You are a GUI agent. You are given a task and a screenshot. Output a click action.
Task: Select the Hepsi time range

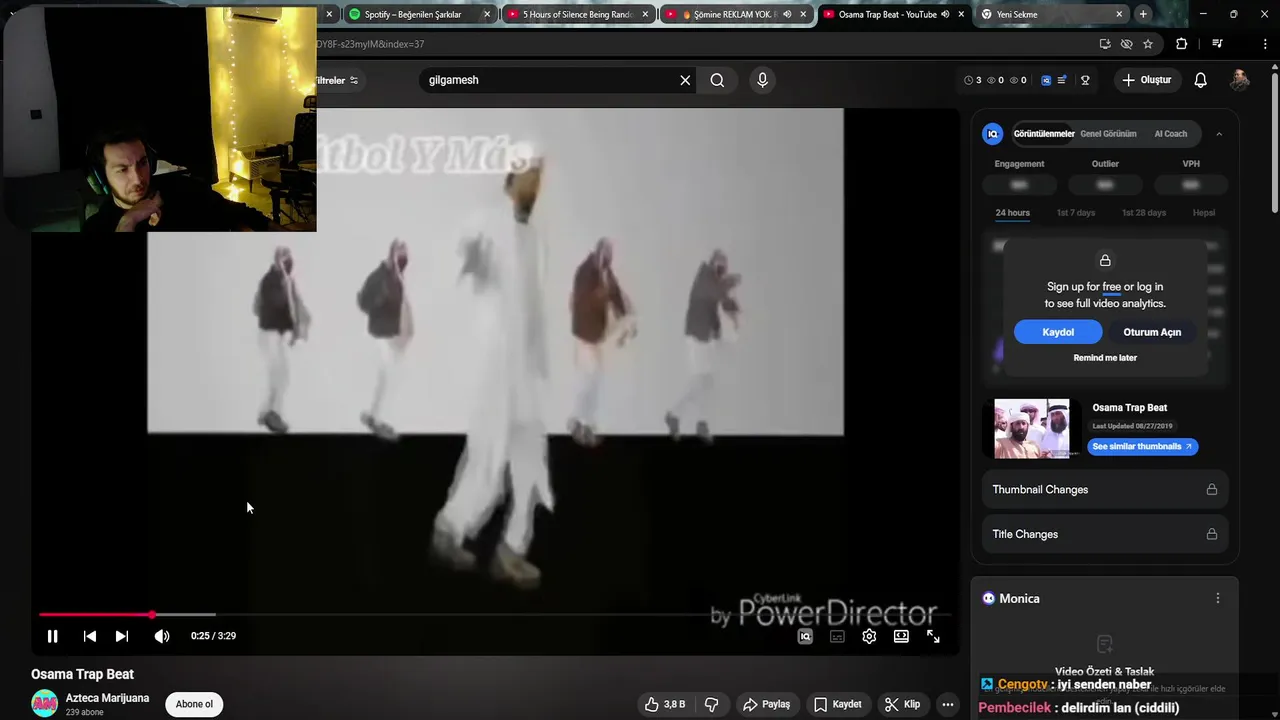(x=1204, y=213)
